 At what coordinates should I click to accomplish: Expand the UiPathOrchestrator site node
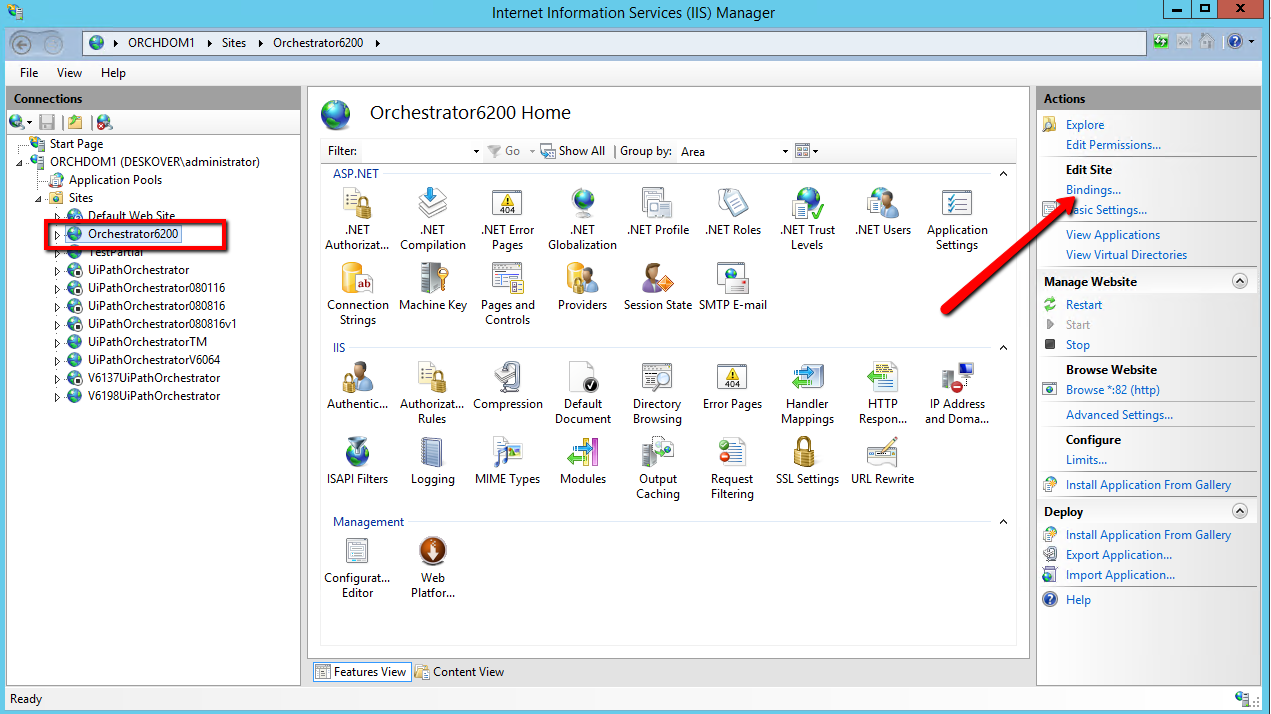click(x=58, y=270)
